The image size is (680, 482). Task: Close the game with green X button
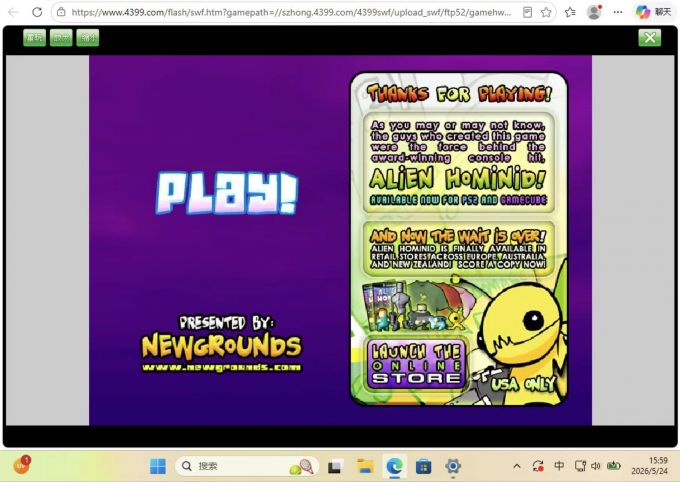point(650,38)
